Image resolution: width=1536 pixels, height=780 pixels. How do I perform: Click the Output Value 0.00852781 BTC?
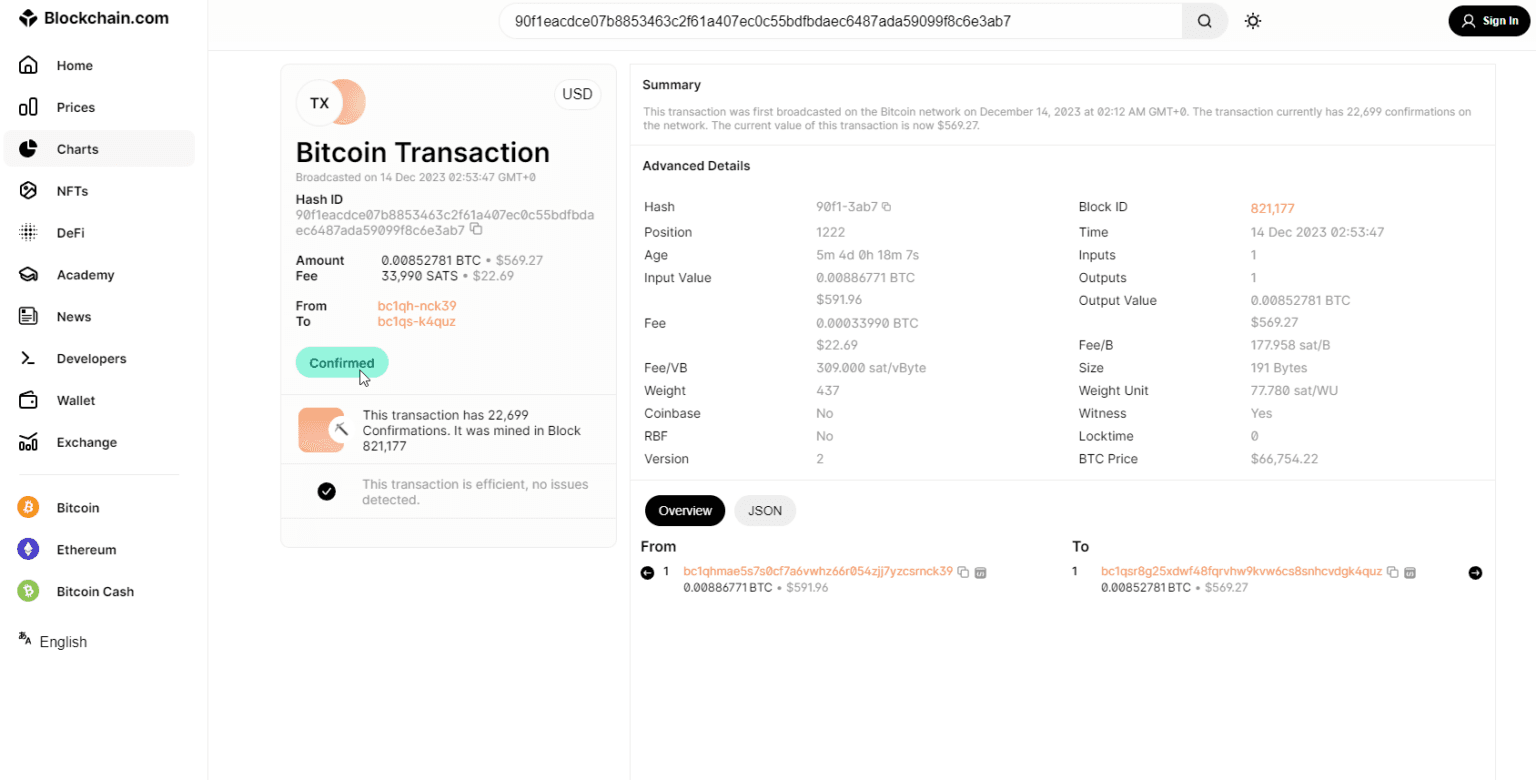click(1300, 300)
